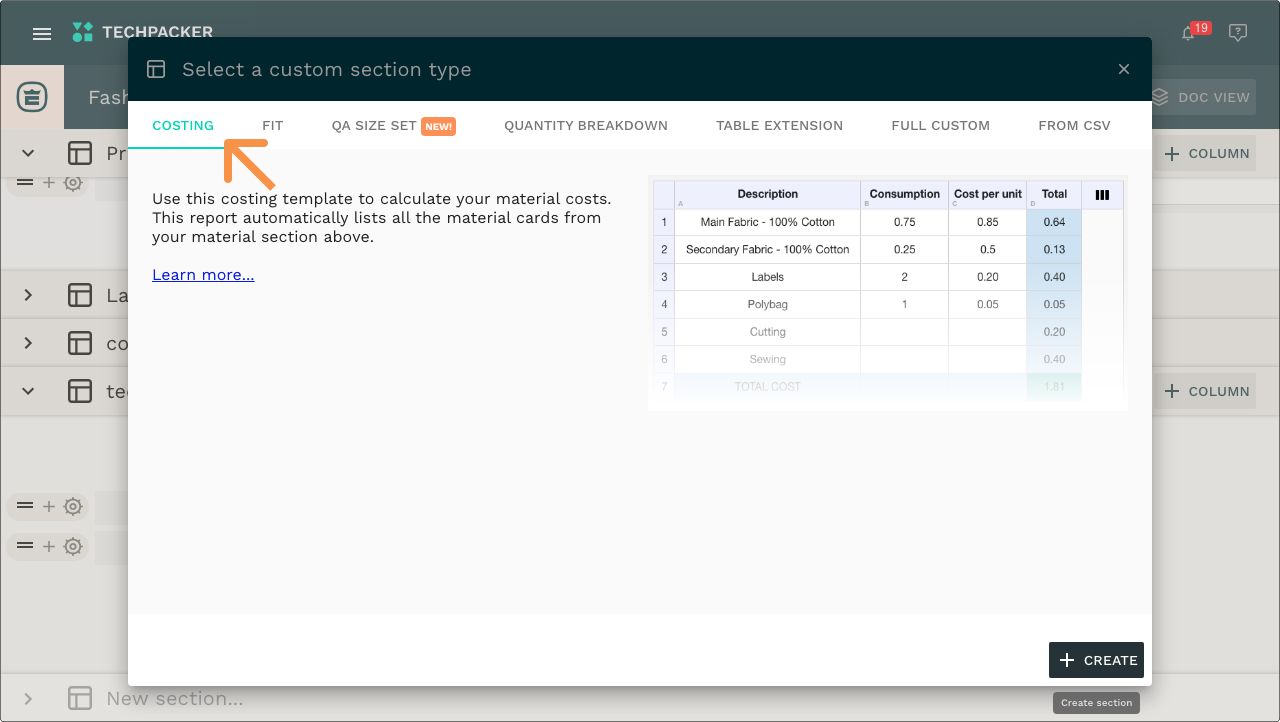Click the lowest row gear icon

pos(73,546)
